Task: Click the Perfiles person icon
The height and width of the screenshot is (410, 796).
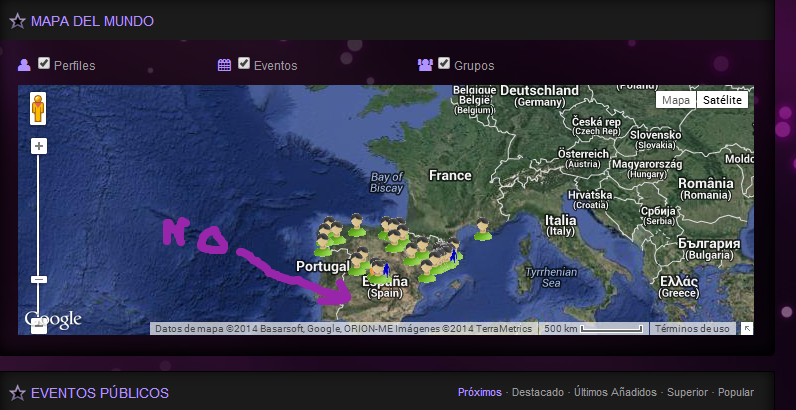Action: pyautogui.click(x=25, y=65)
